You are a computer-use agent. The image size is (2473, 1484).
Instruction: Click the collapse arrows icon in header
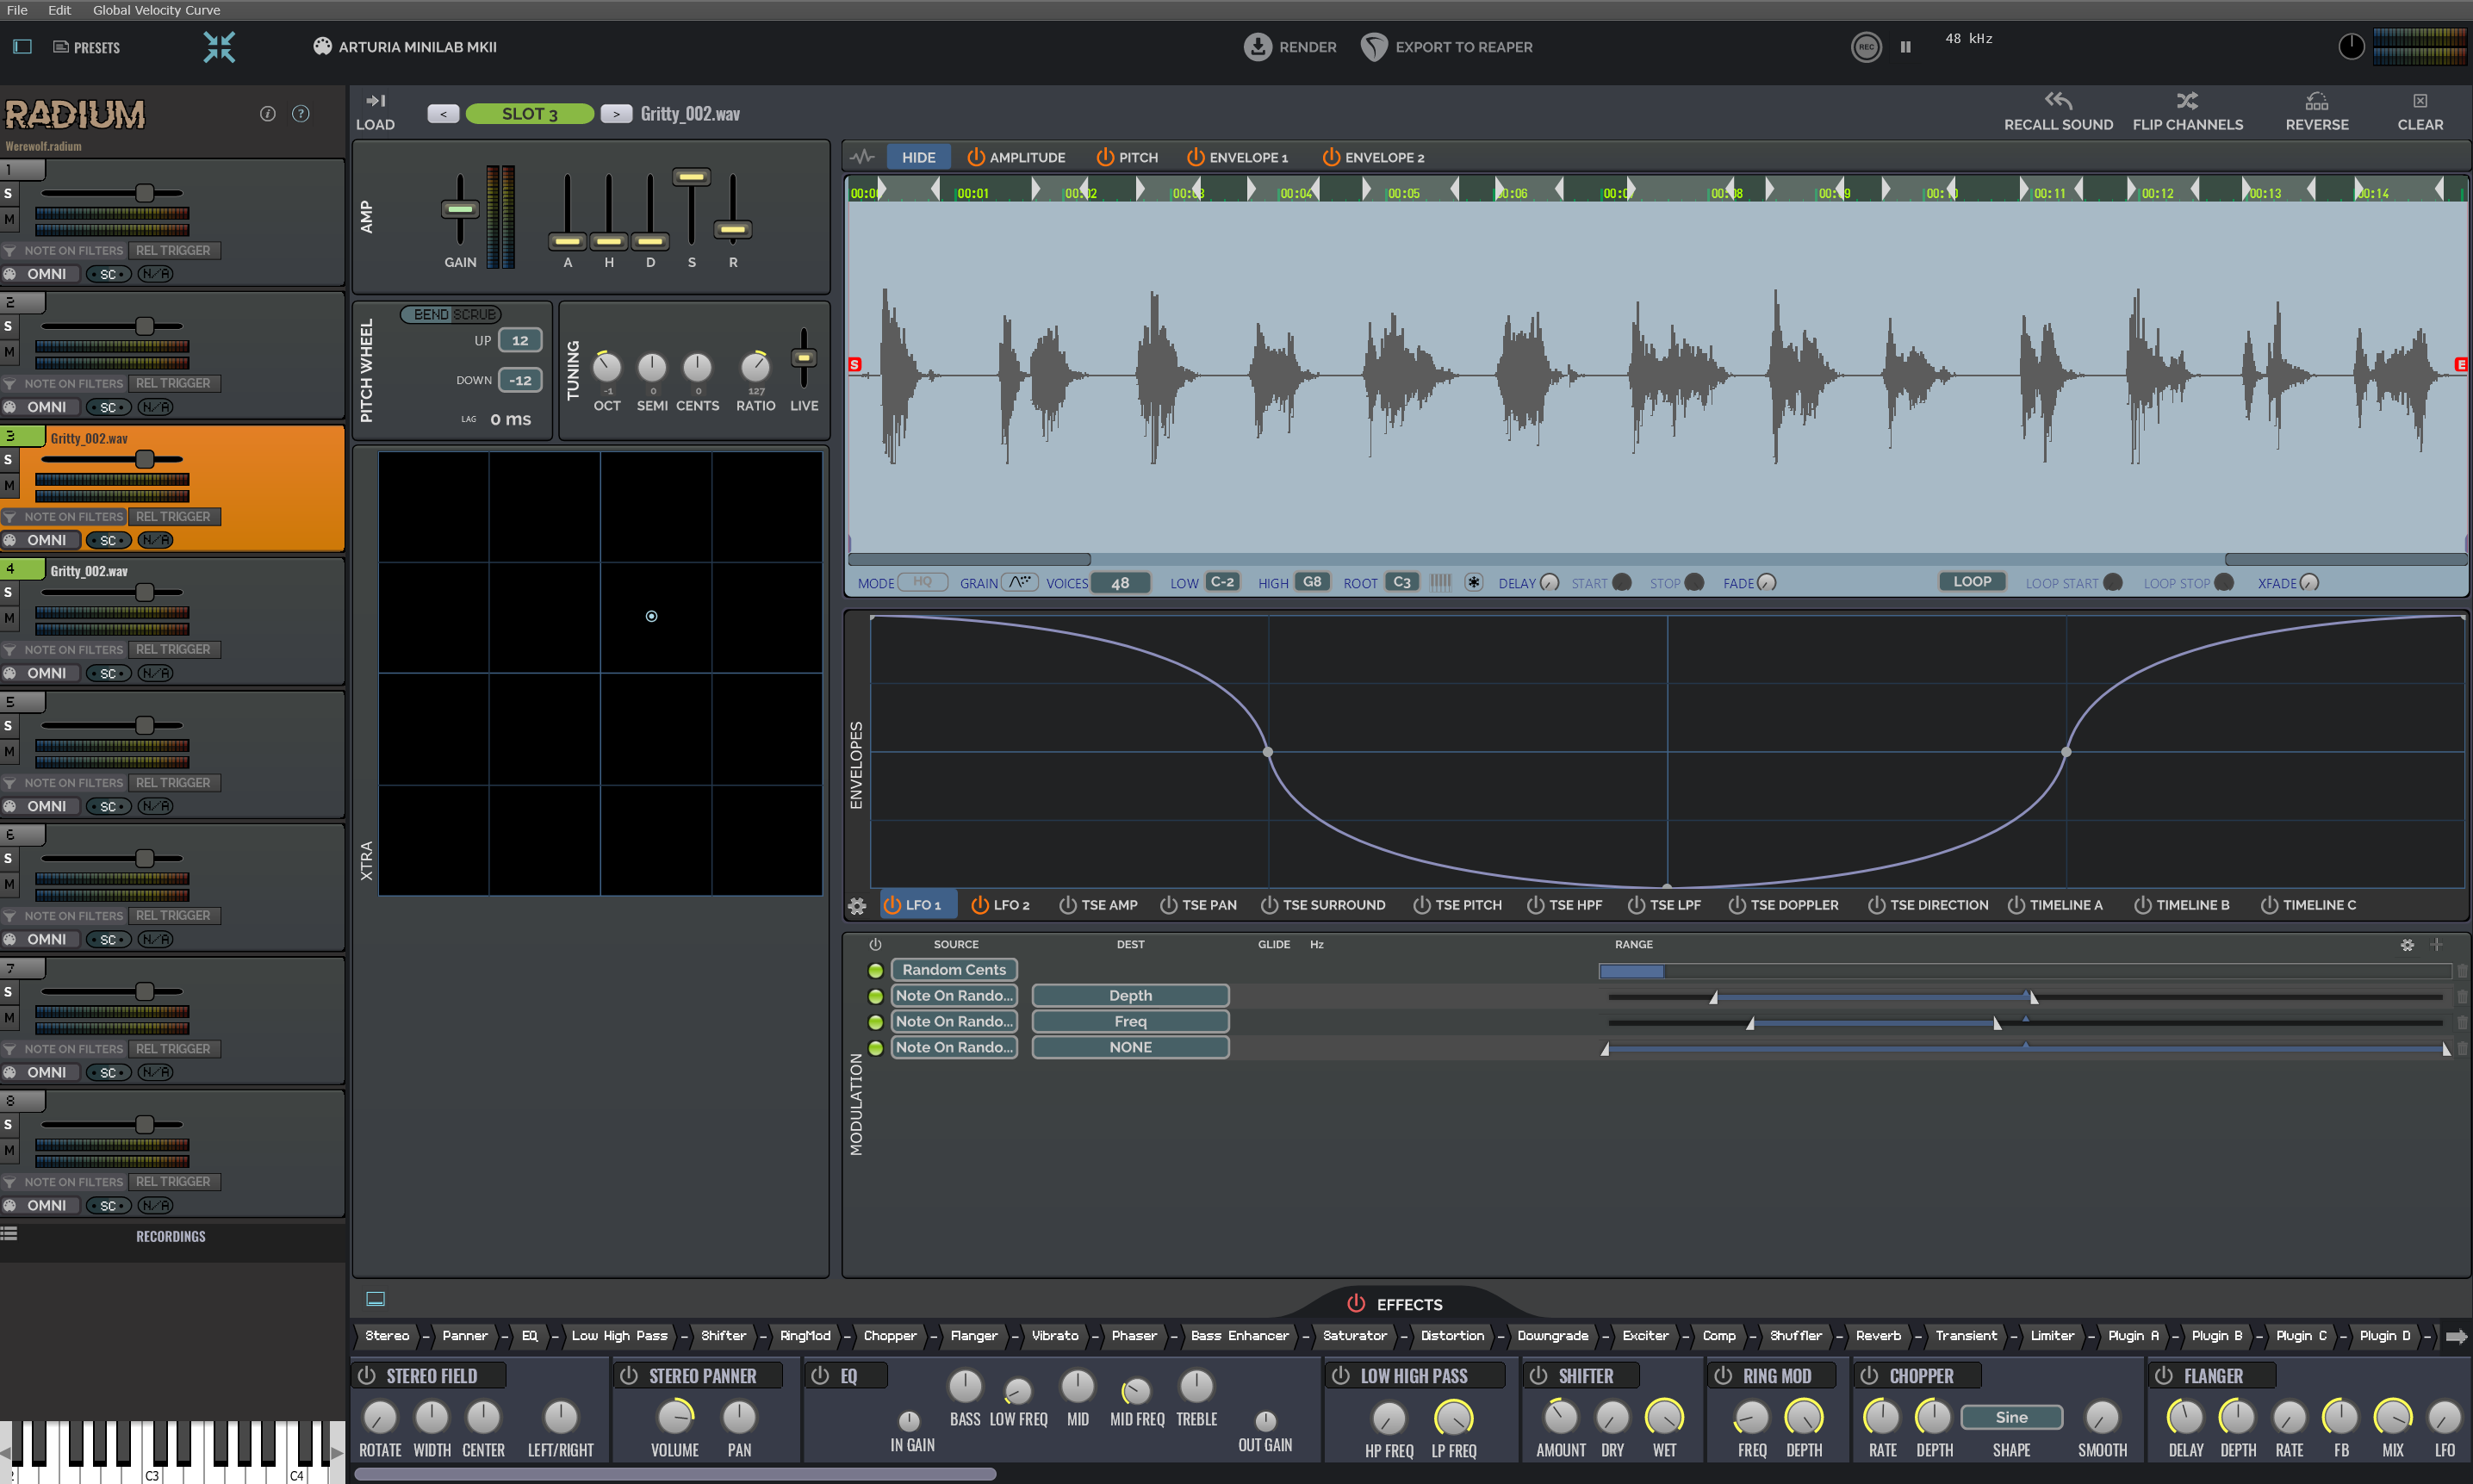coord(219,47)
